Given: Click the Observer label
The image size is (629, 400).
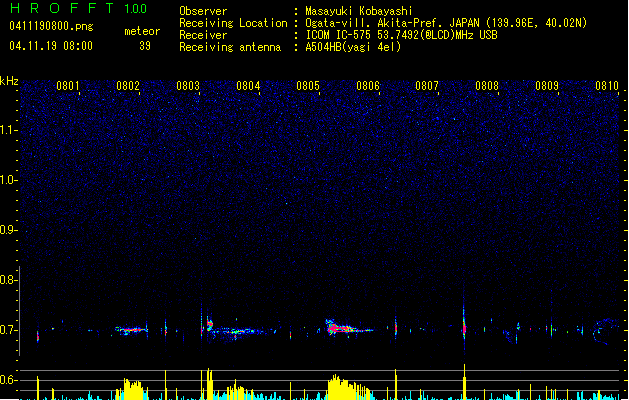Looking at the screenshot, I should tap(203, 11).
